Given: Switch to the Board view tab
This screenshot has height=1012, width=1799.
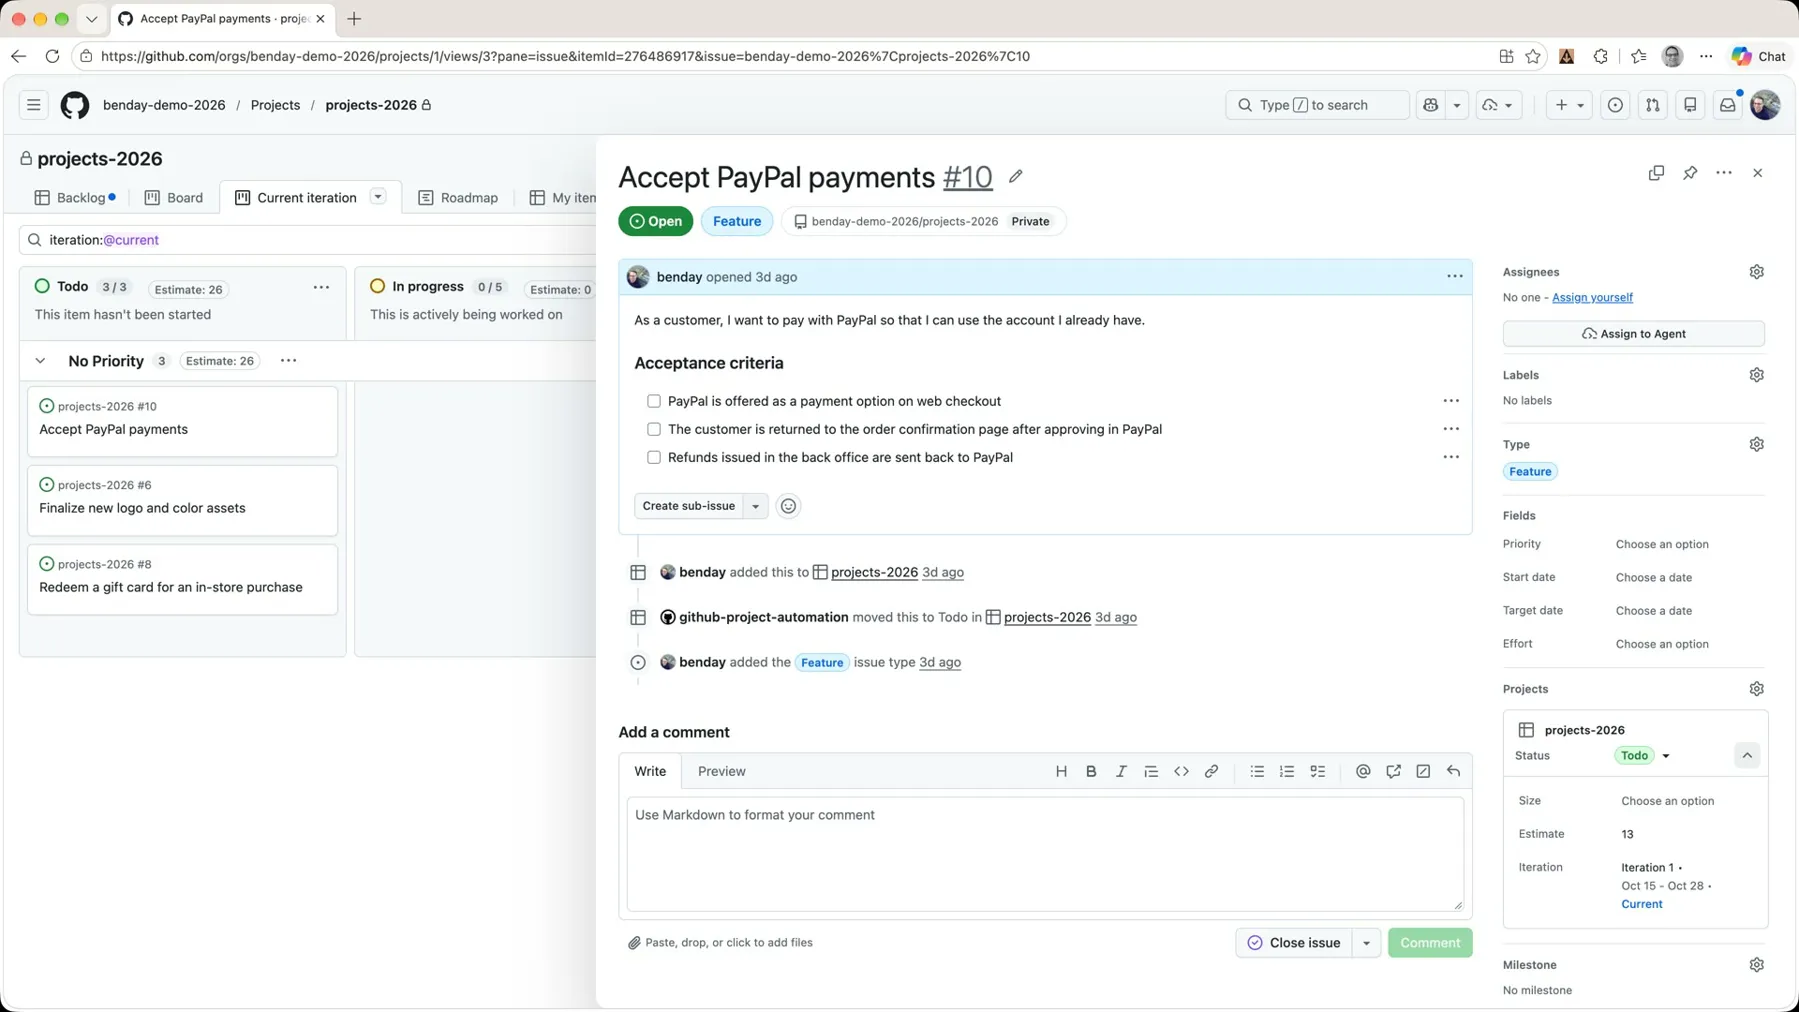Looking at the screenshot, I should click(x=174, y=198).
